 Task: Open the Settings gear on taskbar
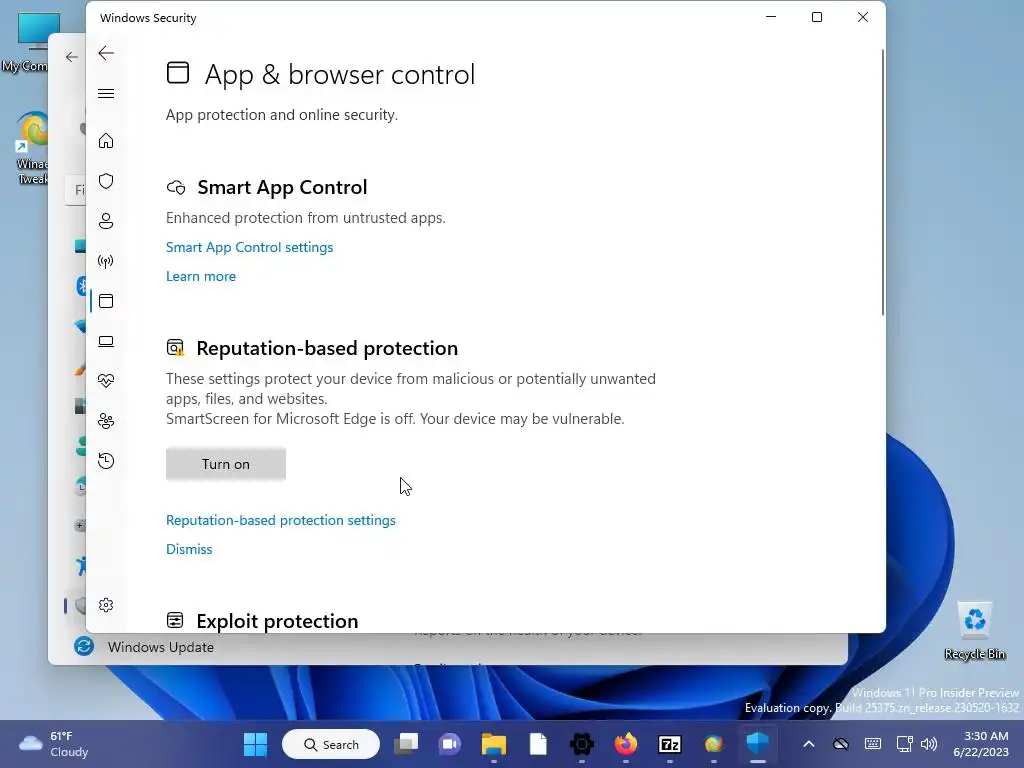582,744
